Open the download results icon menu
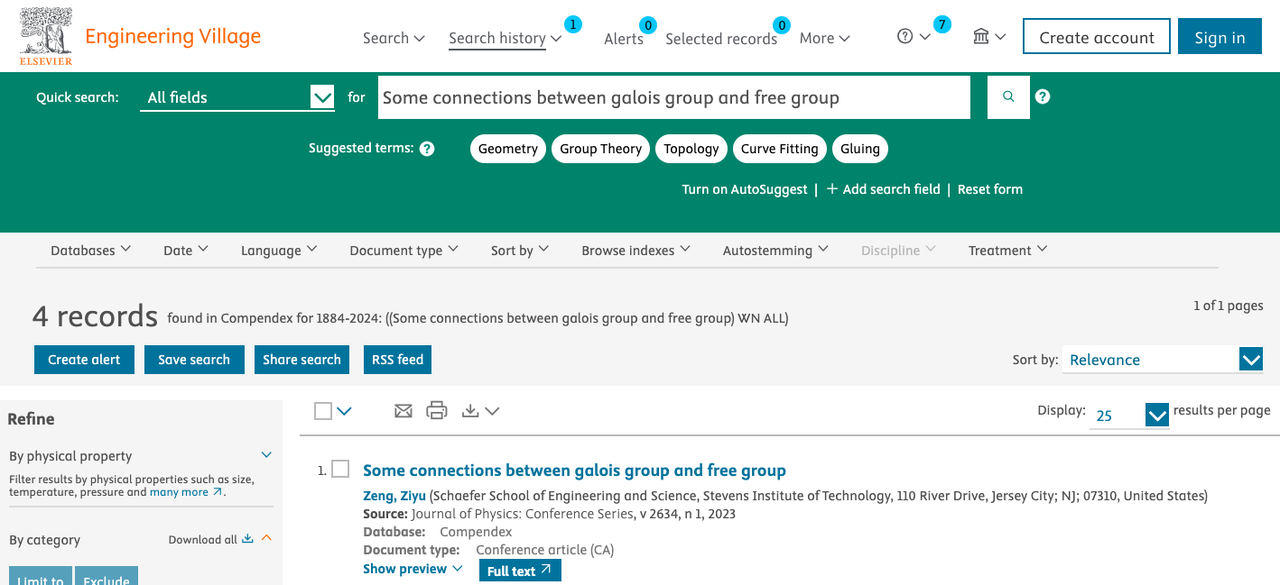Viewport: 1280px width, 585px height. click(479, 410)
